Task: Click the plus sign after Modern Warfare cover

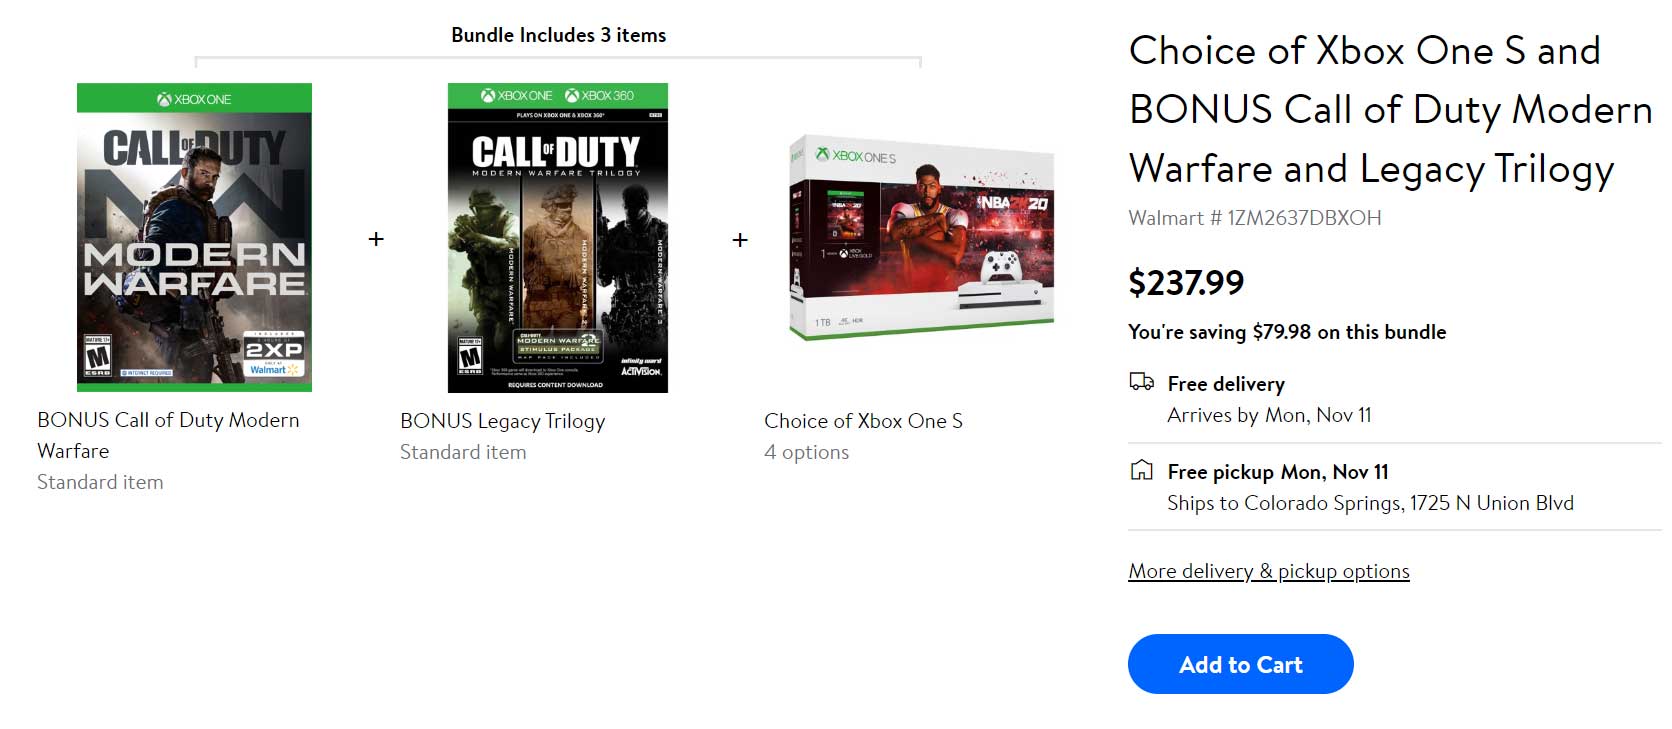Action: pyautogui.click(x=376, y=239)
